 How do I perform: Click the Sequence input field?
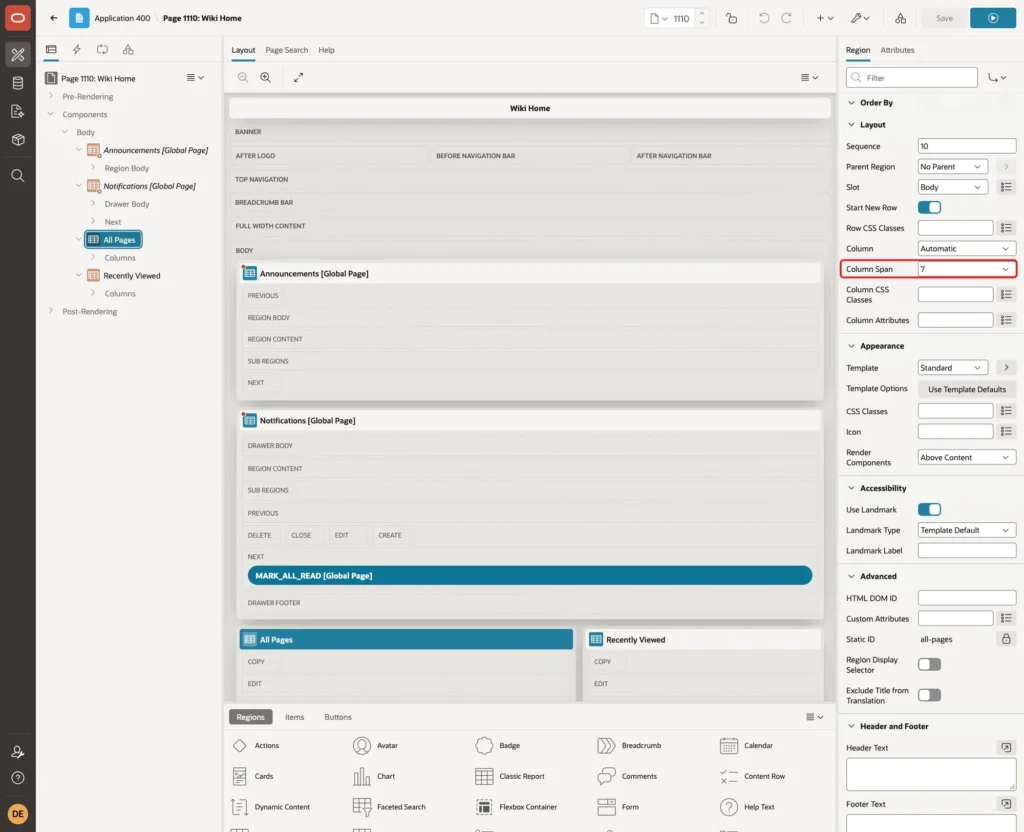coord(967,146)
